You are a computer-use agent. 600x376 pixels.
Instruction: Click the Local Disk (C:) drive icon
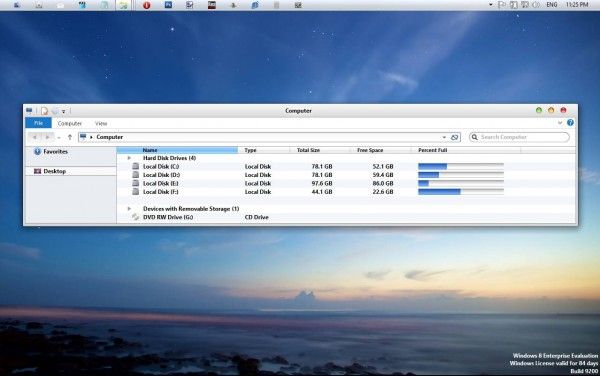(x=135, y=166)
